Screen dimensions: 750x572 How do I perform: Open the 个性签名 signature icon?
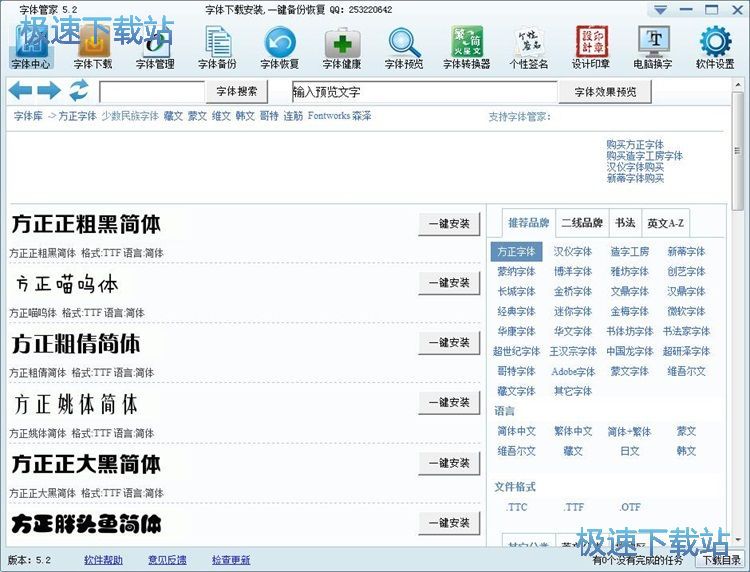click(x=529, y=47)
